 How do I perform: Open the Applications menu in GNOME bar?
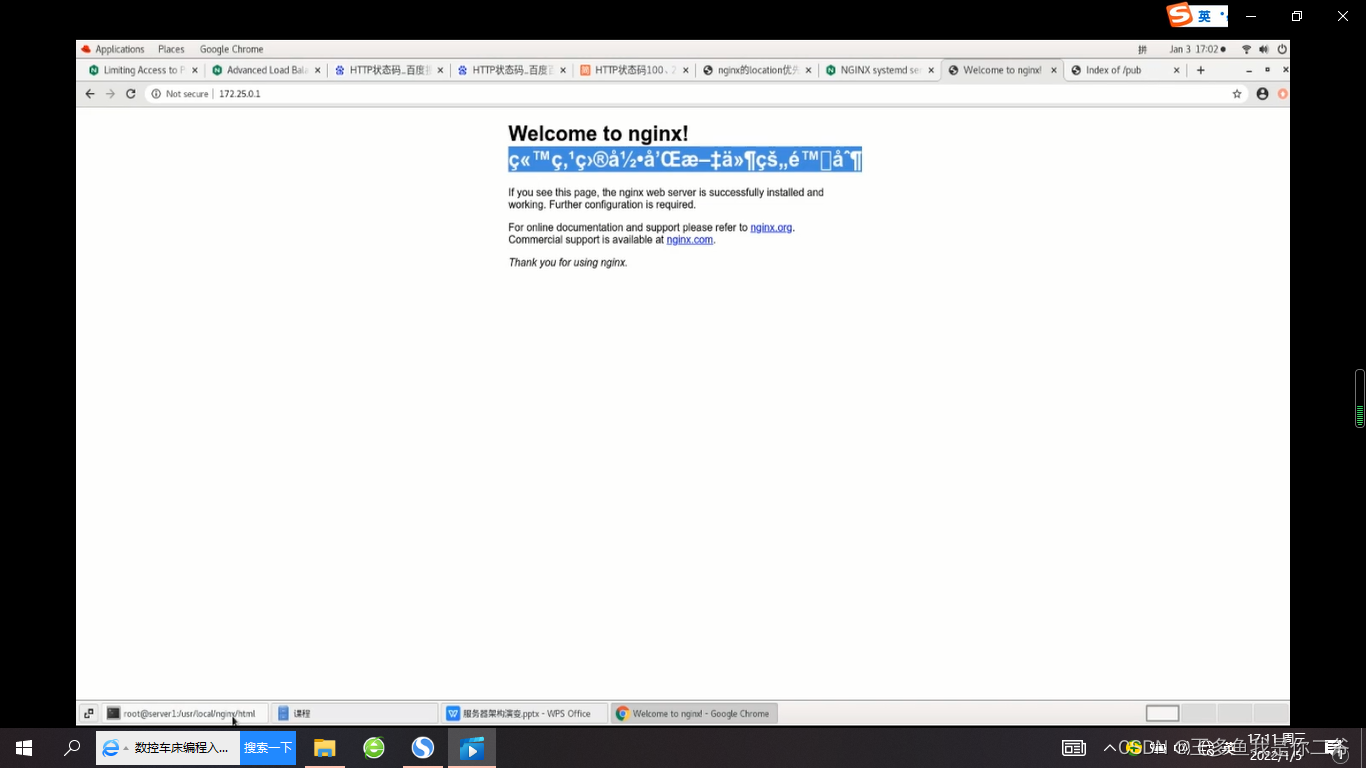coord(113,49)
